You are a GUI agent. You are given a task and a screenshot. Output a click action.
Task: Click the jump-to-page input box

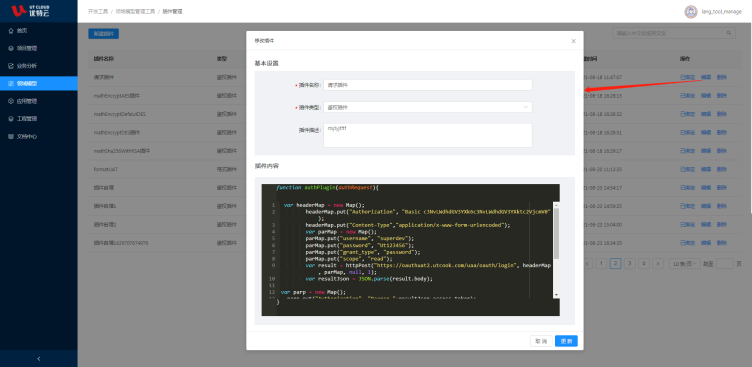[725, 263]
